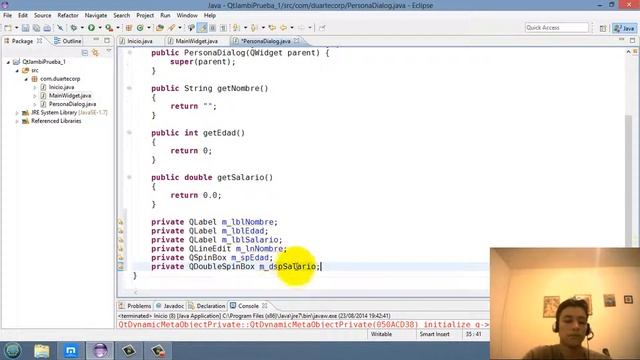This screenshot has height=360, width=640.
Task: Collapse the QtJambiPrueba_1 project node
Action: click(x=8, y=62)
